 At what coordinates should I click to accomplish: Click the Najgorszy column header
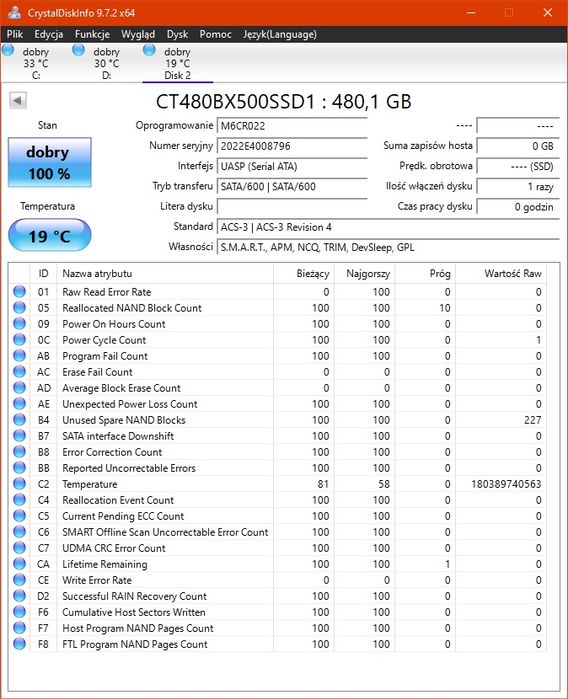(x=364, y=273)
